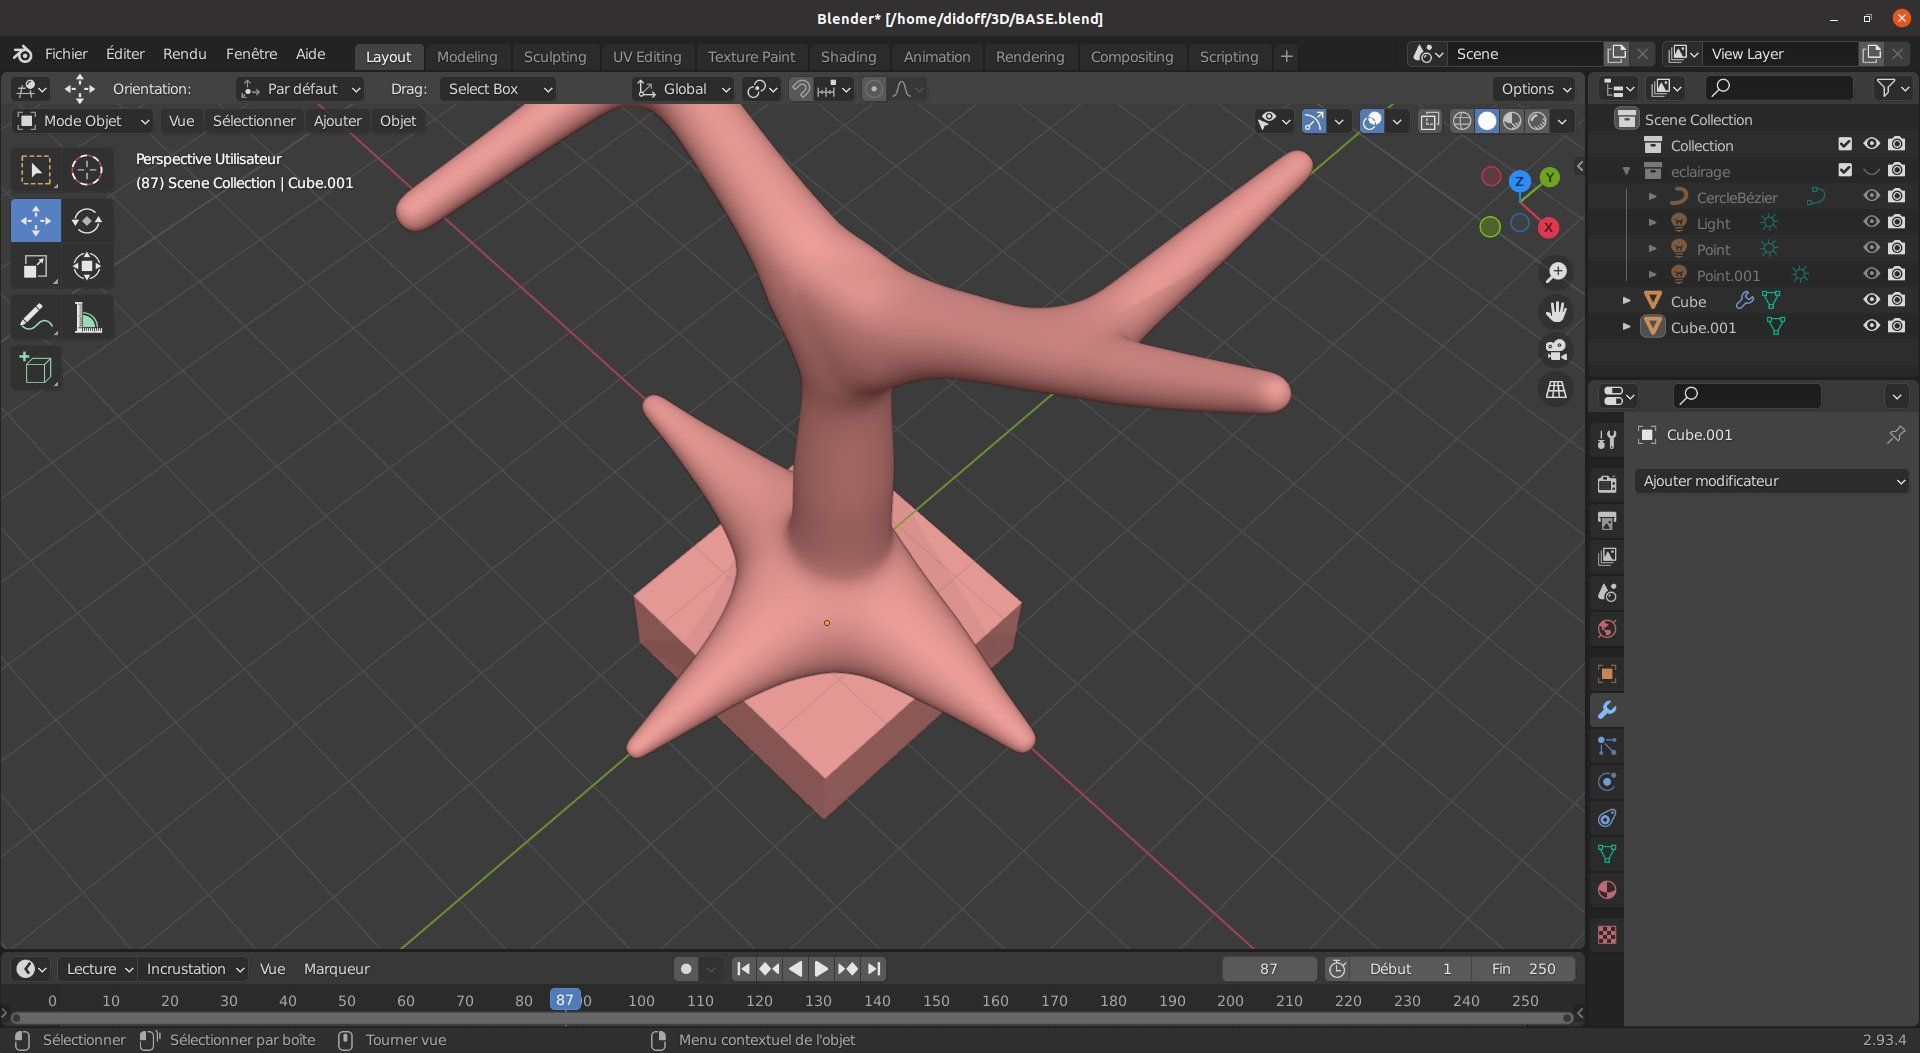The height and width of the screenshot is (1053, 1920).
Task: Open the Physics properties tab
Action: [x=1607, y=782]
